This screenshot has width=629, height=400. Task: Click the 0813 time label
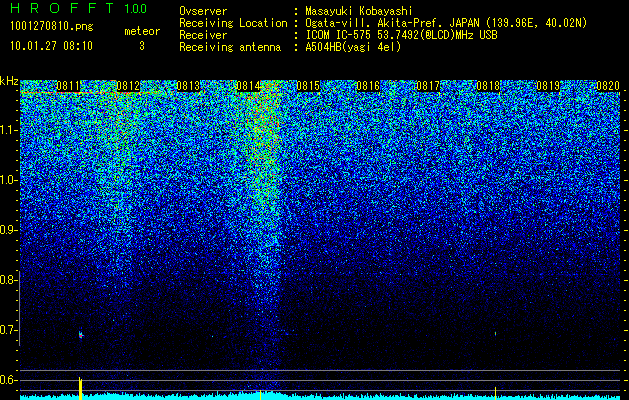click(188, 86)
